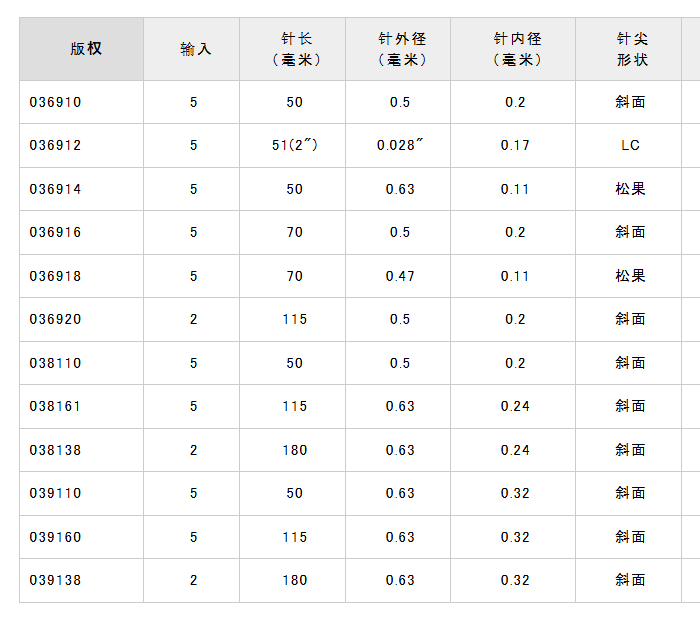Open product code 038110

tap(56, 363)
